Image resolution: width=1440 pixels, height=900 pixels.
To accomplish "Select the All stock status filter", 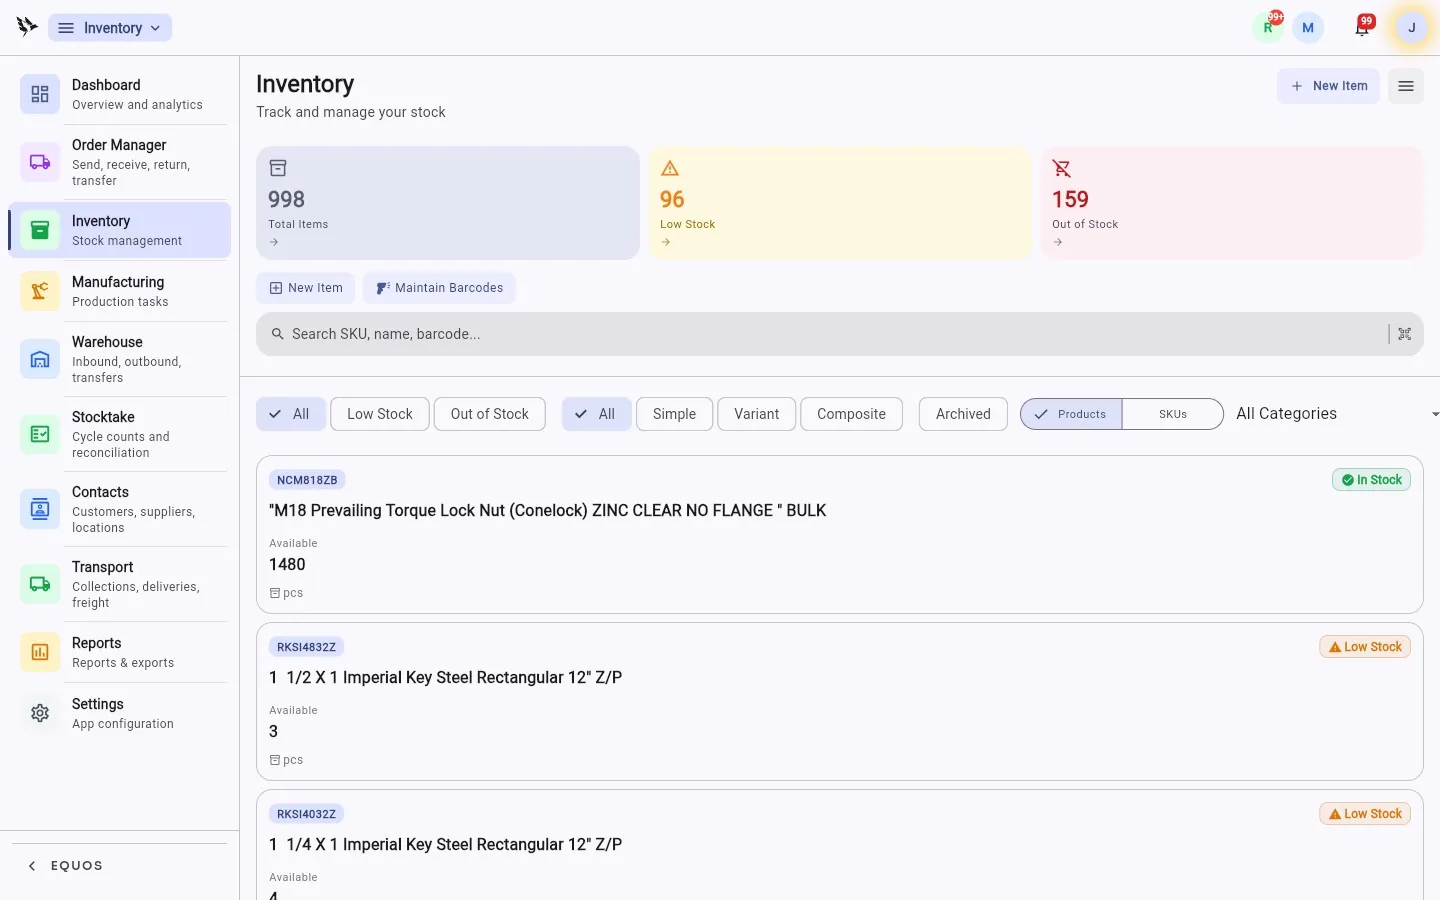I will [291, 414].
